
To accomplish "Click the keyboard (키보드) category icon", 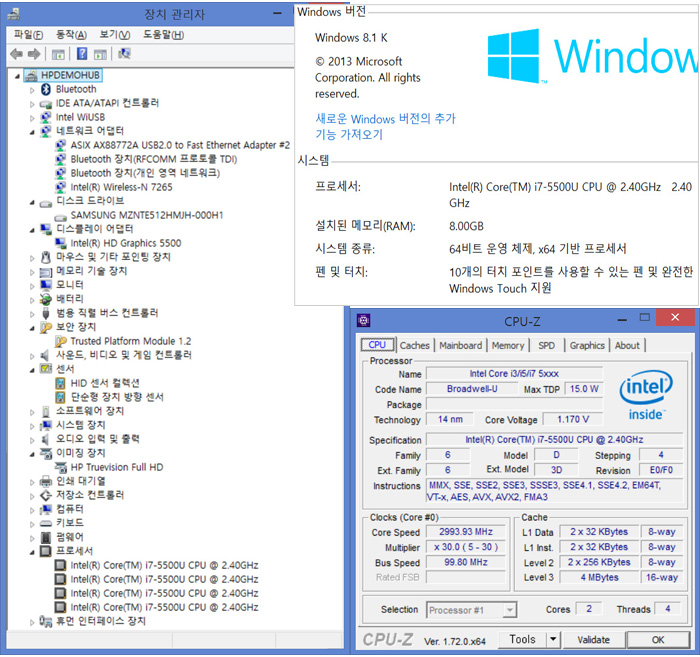I will (x=46, y=523).
